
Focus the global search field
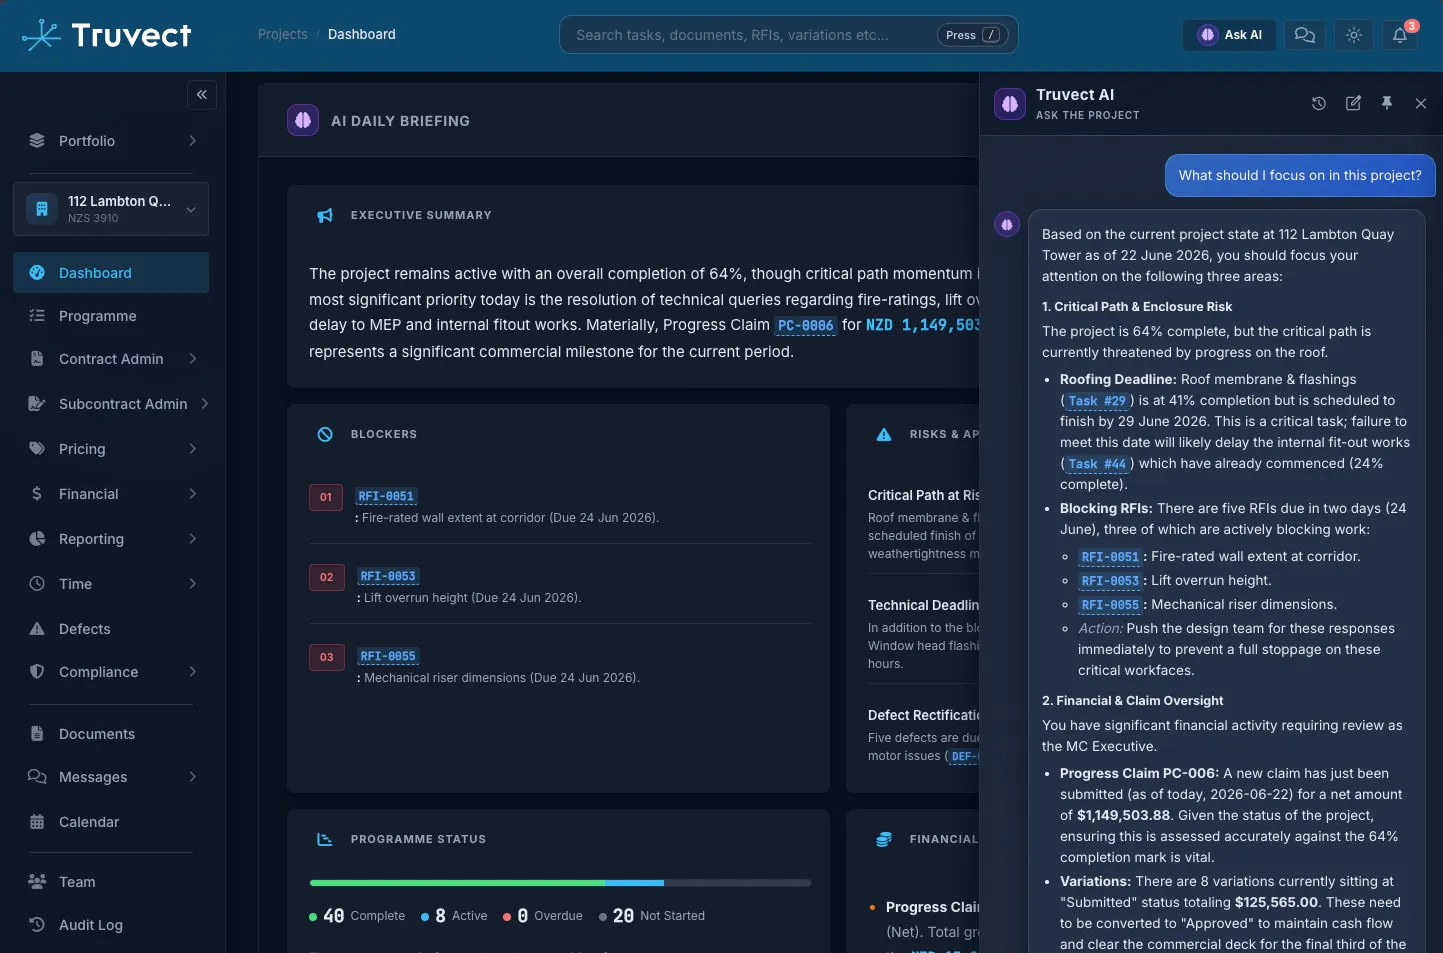coord(789,35)
